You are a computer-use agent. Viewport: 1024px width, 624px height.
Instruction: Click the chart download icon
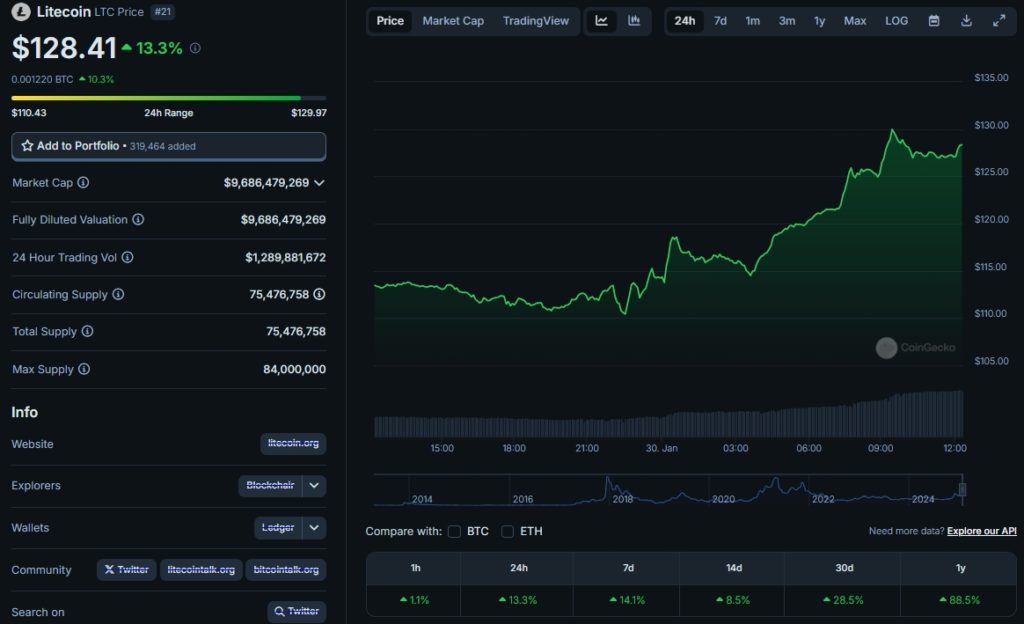(966, 20)
